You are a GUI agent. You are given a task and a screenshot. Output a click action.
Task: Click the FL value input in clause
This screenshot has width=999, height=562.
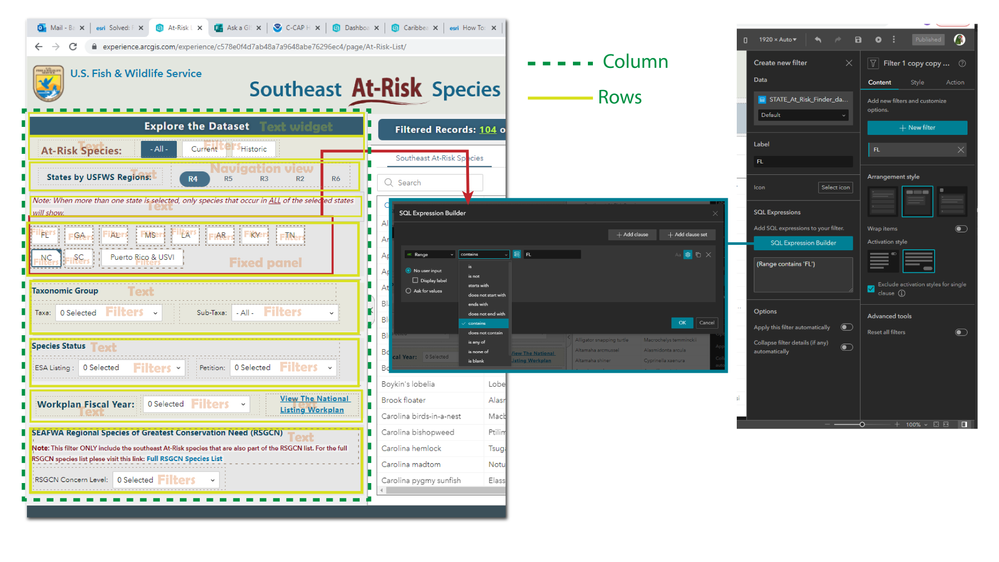coord(552,254)
